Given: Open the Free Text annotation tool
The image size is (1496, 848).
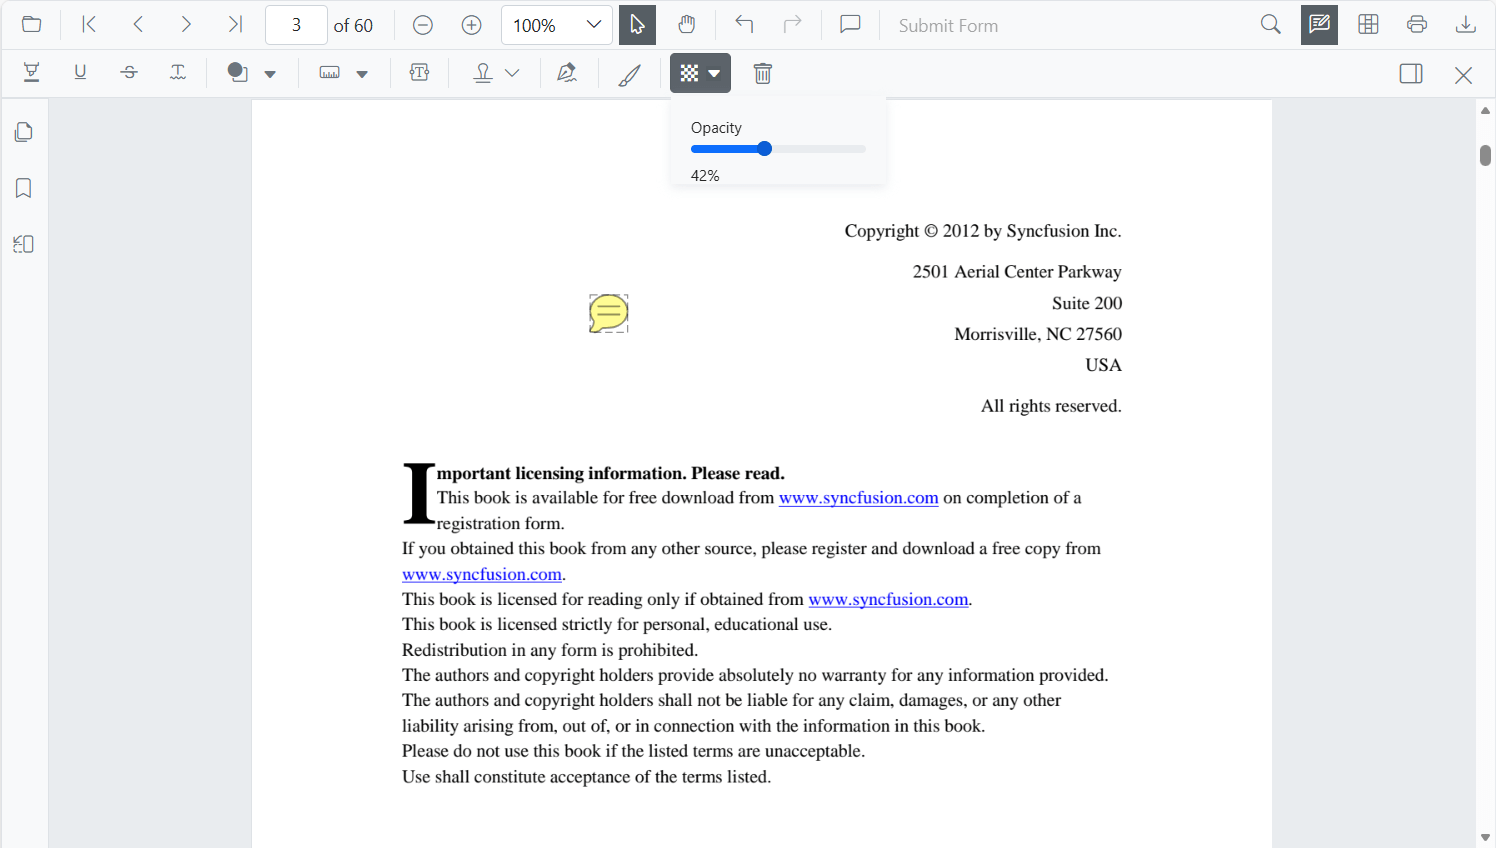Looking at the screenshot, I should click(x=419, y=72).
